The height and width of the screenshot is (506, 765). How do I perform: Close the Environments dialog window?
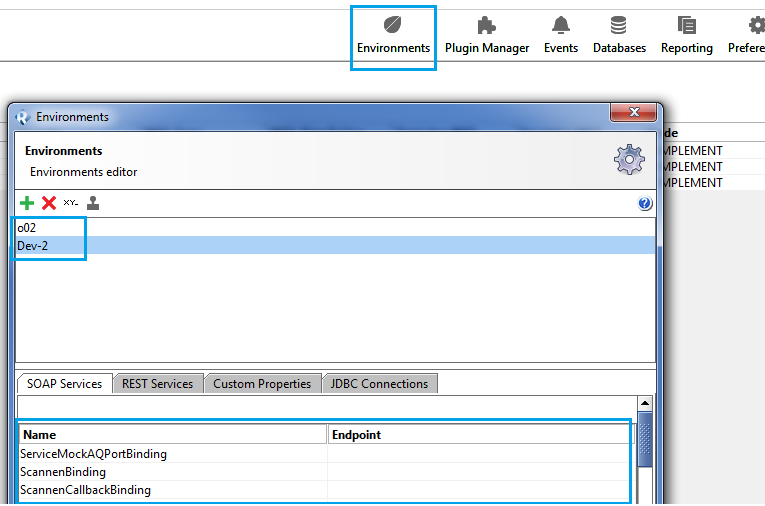[632, 113]
